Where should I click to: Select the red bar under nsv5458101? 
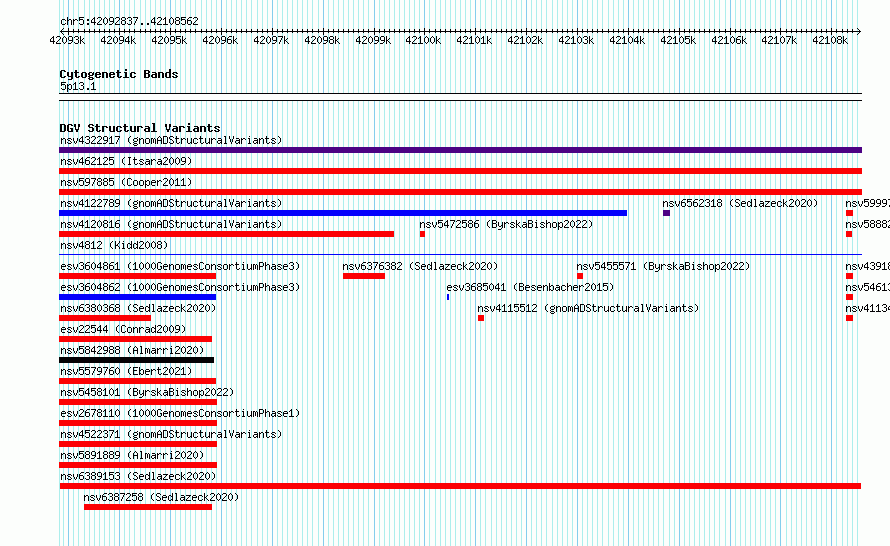coord(138,402)
